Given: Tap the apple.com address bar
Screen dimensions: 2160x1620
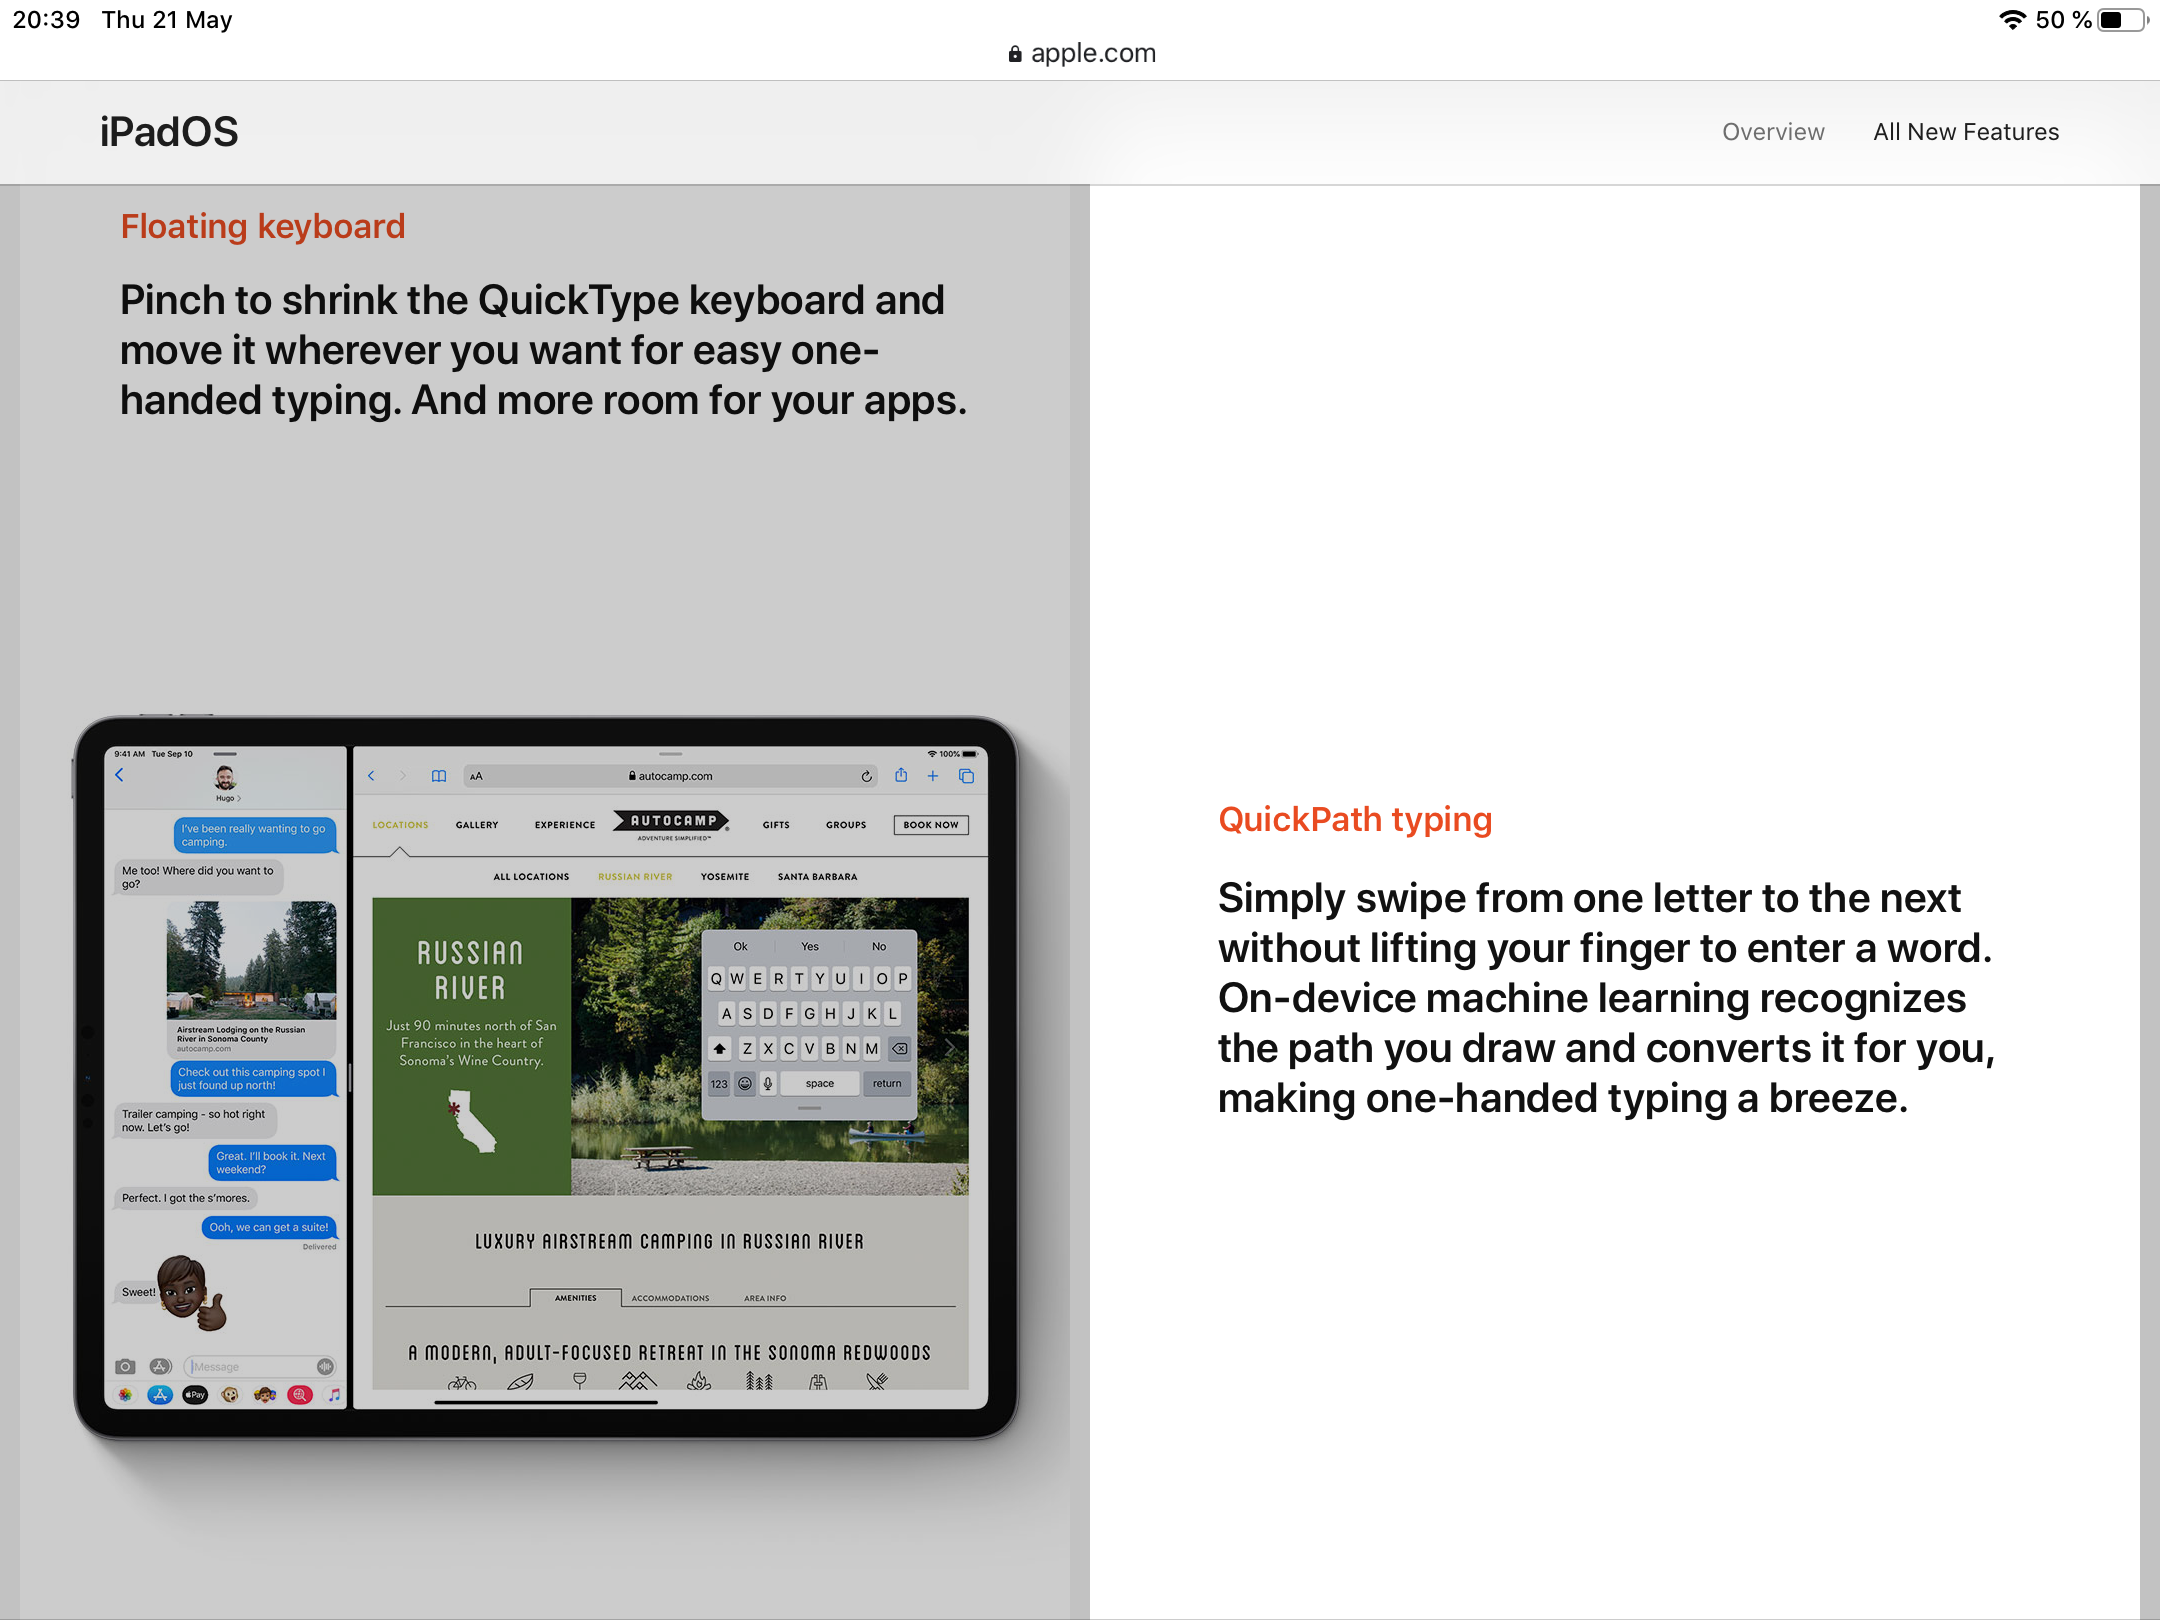Looking at the screenshot, I should tap(1081, 53).
